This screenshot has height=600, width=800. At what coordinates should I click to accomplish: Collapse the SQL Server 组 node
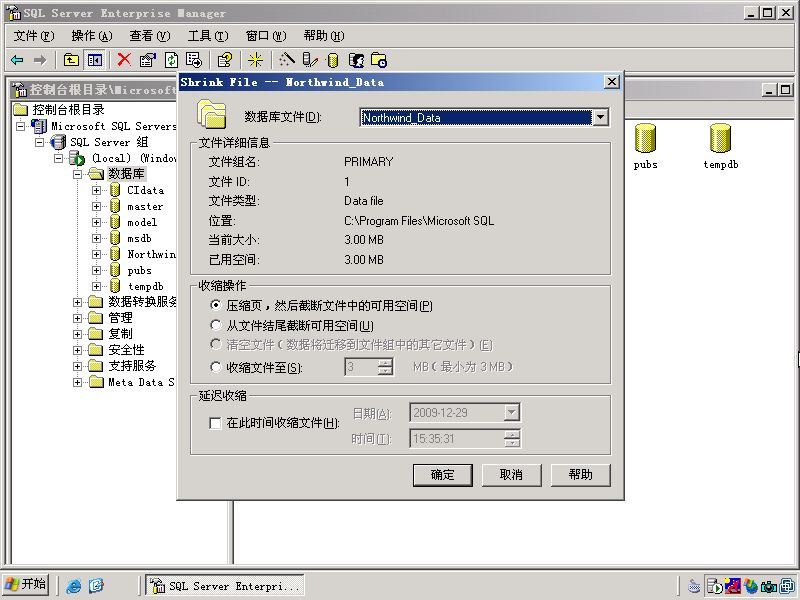[39, 142]
